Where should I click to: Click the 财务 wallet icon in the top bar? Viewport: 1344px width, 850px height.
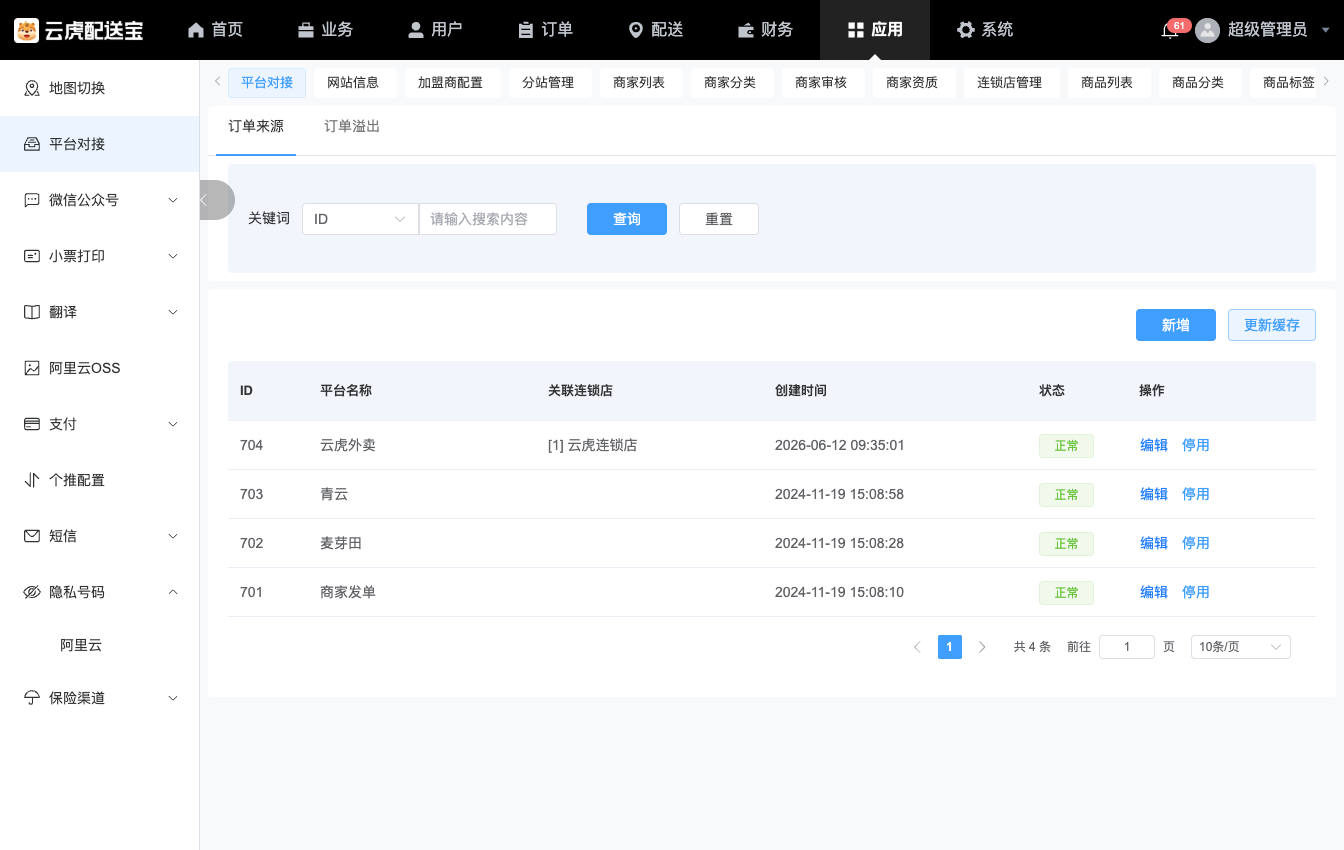pyautogui.click(x=746, y=30)
